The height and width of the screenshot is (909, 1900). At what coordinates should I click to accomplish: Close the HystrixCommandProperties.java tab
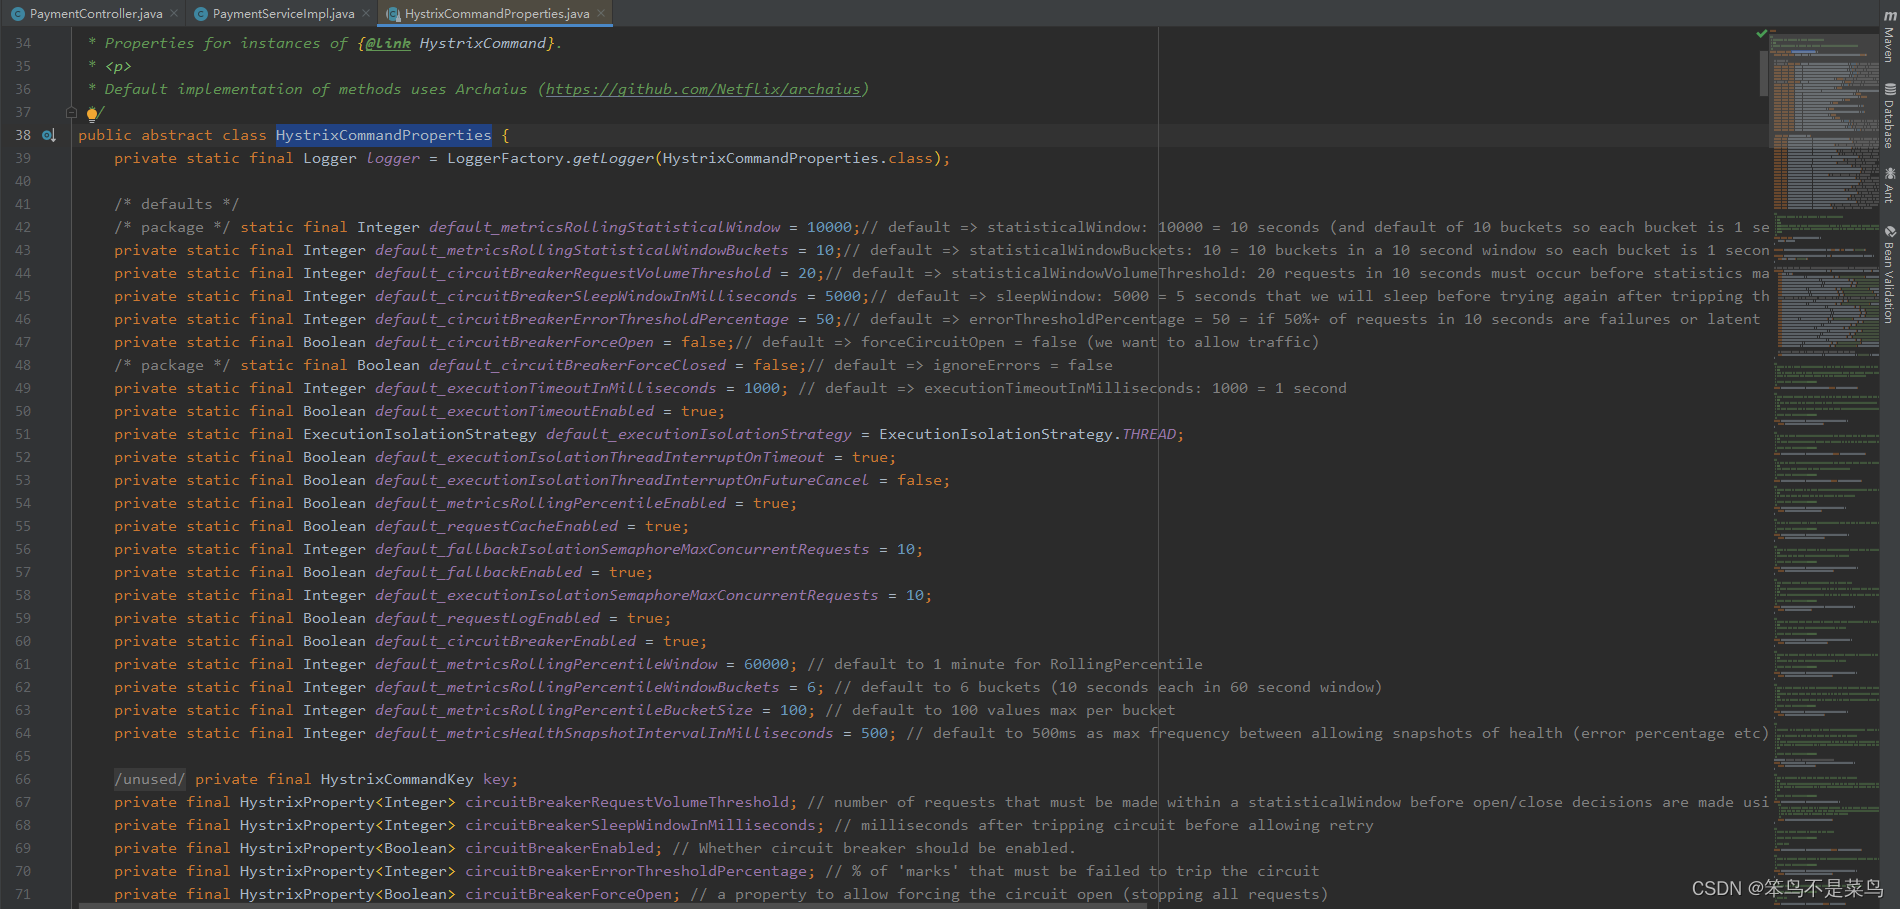point(601,13)
